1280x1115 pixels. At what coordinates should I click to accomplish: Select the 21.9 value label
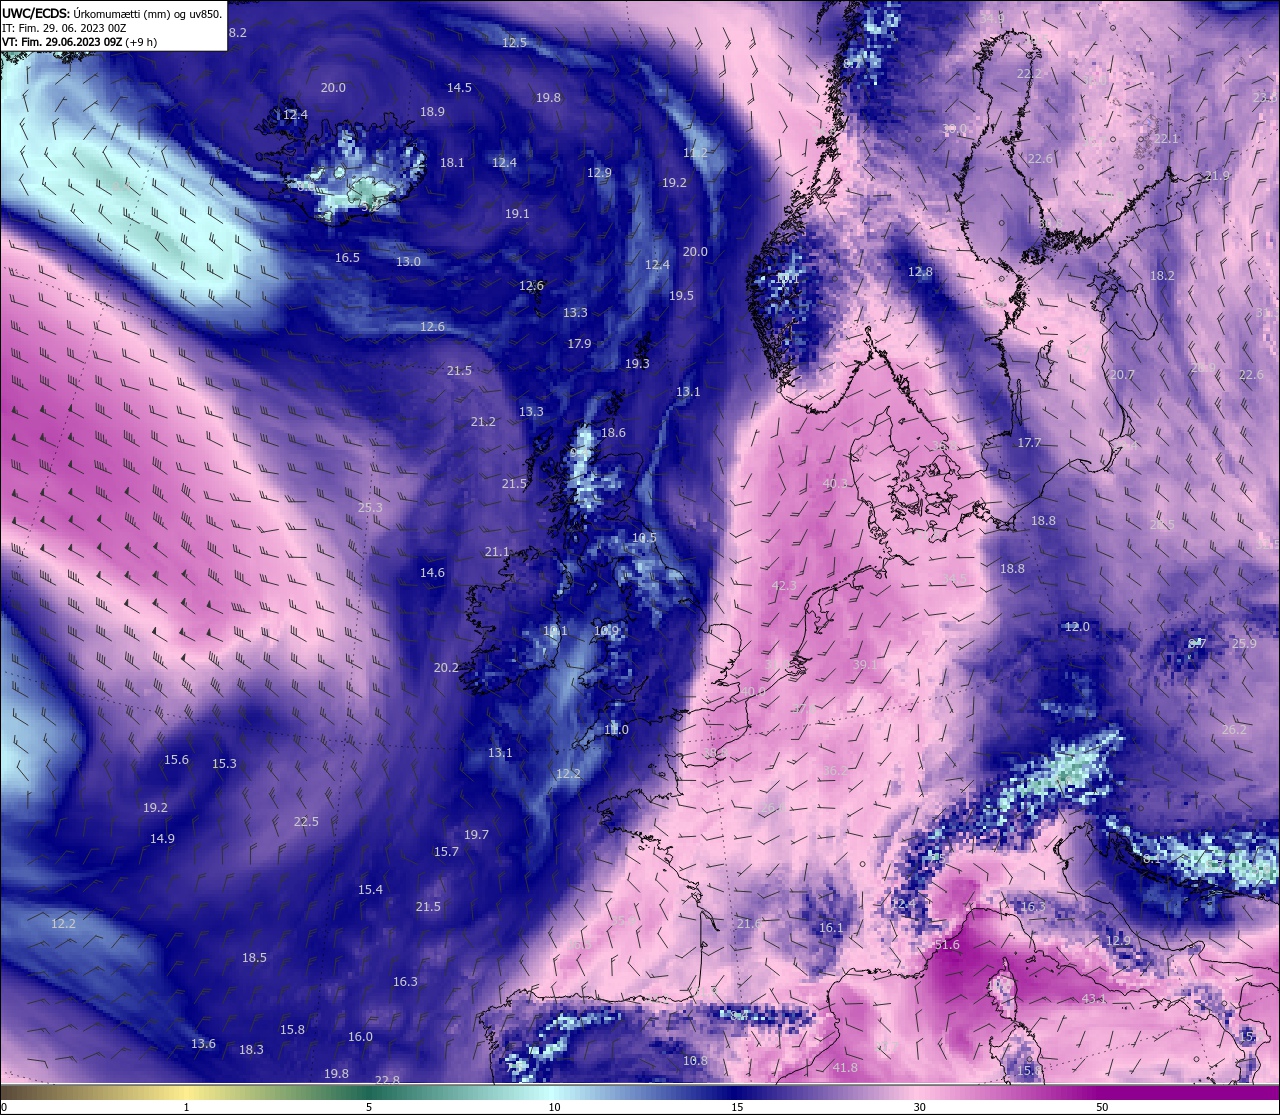tap(1217, 176)
